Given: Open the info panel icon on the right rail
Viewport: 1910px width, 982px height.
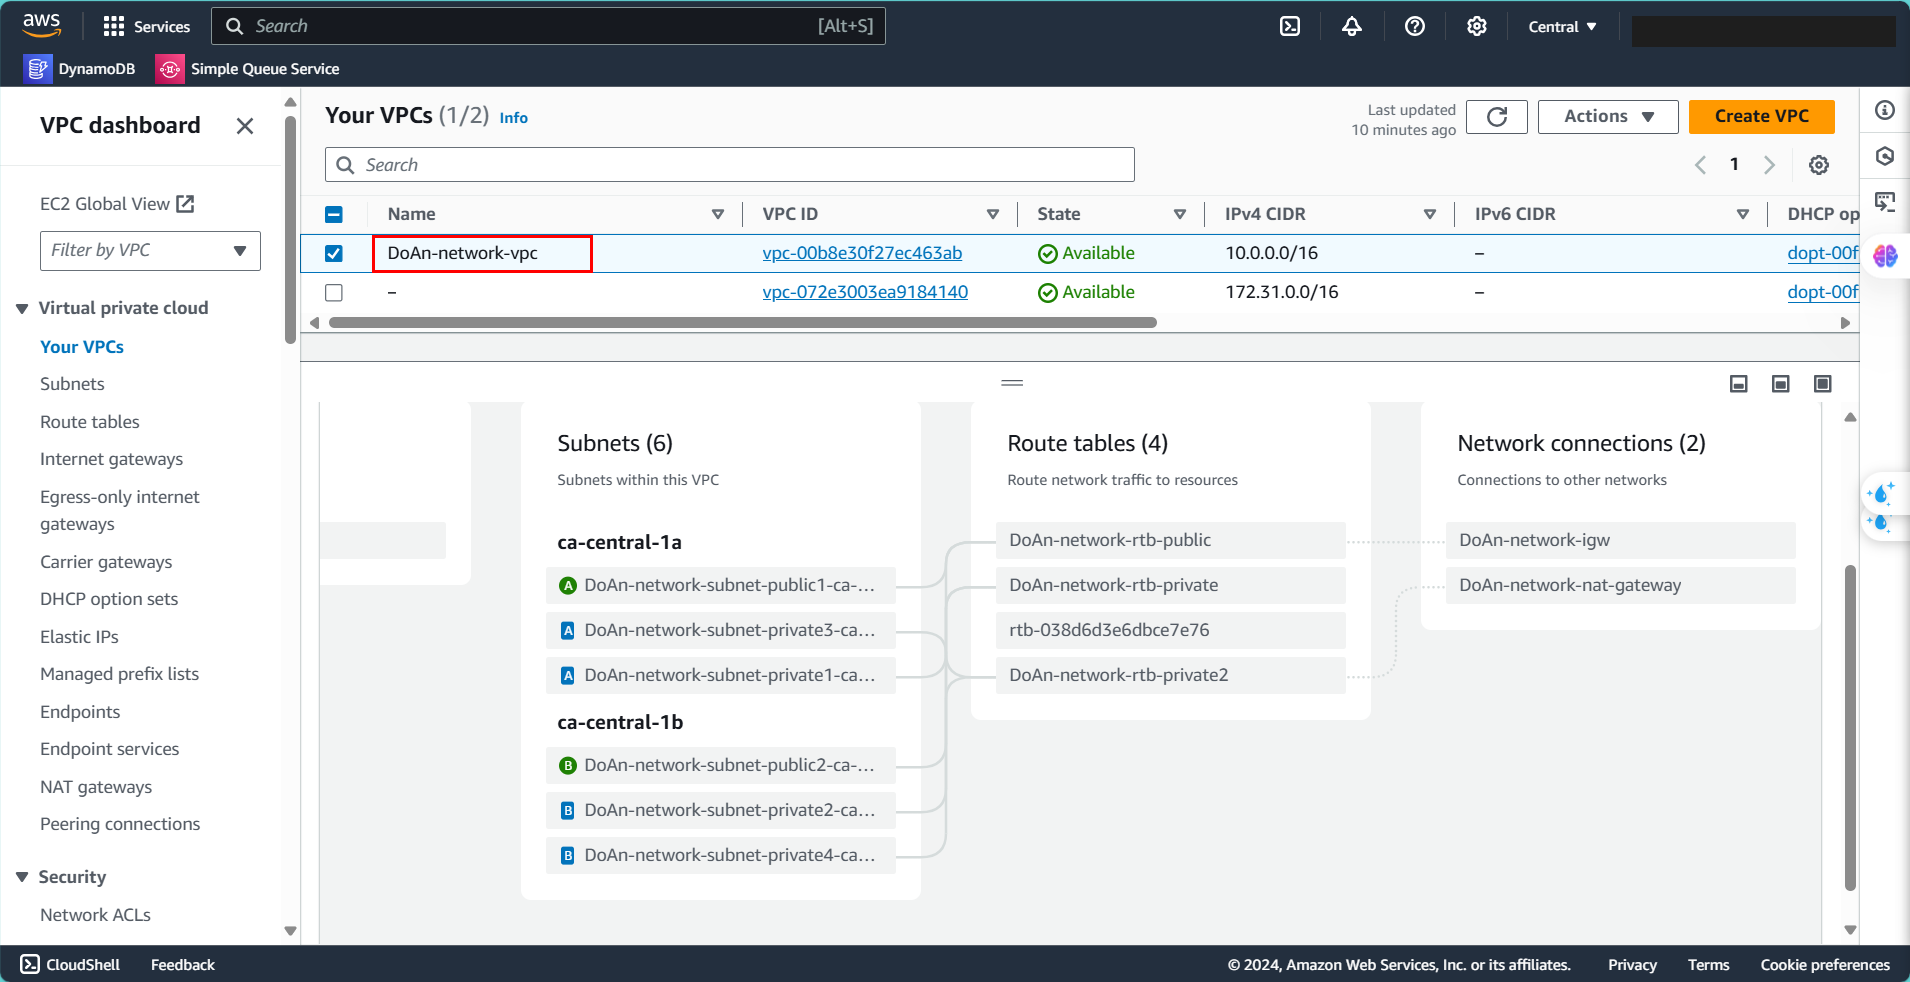Looking at the screenshot, I should pyautogui.click(x=1885, y=110).
